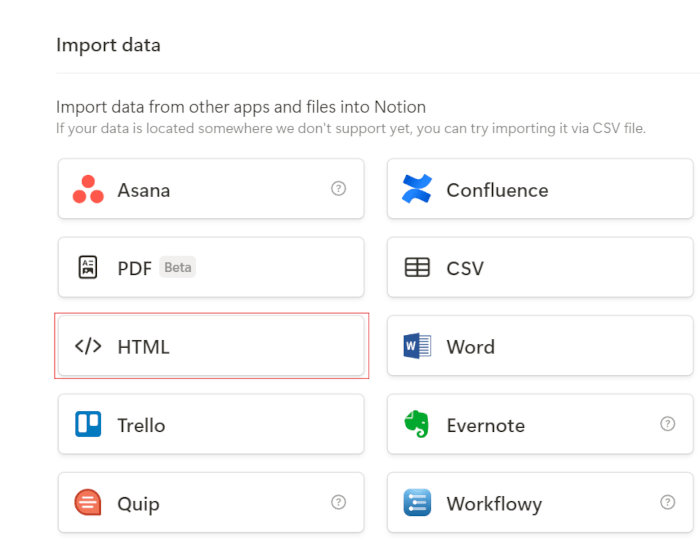Click the 'Import data' heading
The height and width of the screenshot is (558, 700).
click(x=108, y=45)
